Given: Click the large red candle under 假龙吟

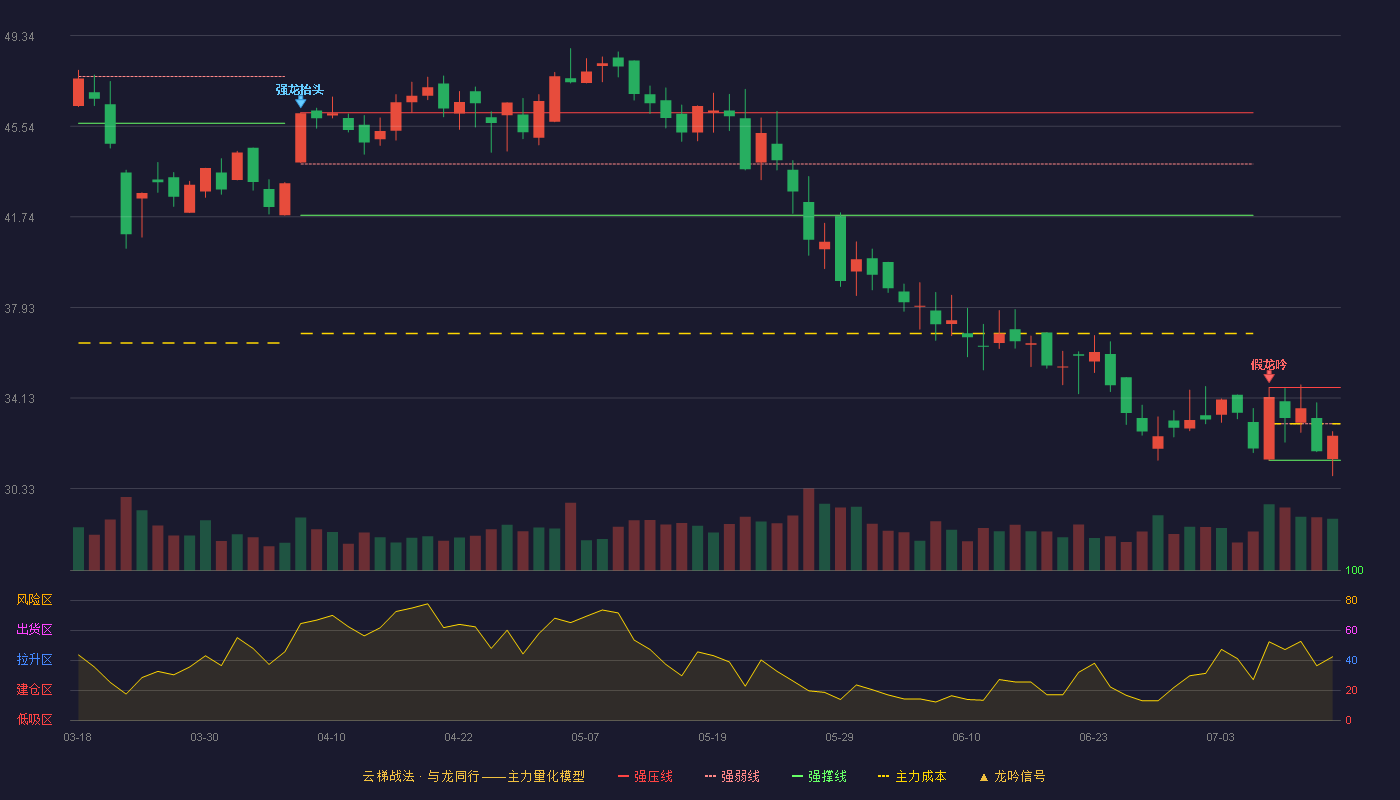Looking at the screenshot, I should pos(1269,428).
